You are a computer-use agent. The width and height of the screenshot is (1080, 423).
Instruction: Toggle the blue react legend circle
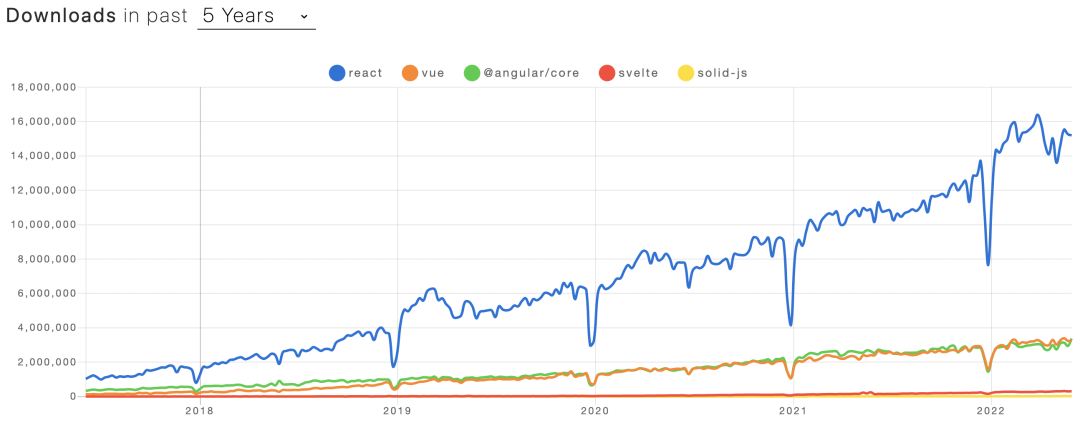click(x=337, y=72)
